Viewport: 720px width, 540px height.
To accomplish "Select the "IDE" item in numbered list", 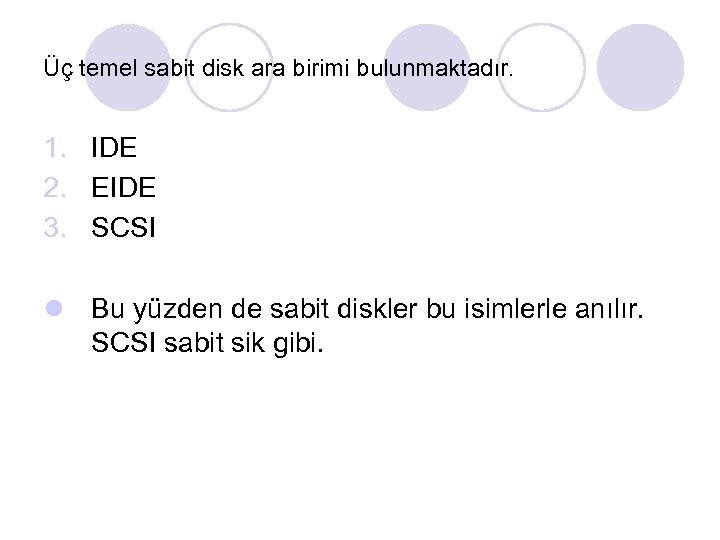I will click(114, 148).
